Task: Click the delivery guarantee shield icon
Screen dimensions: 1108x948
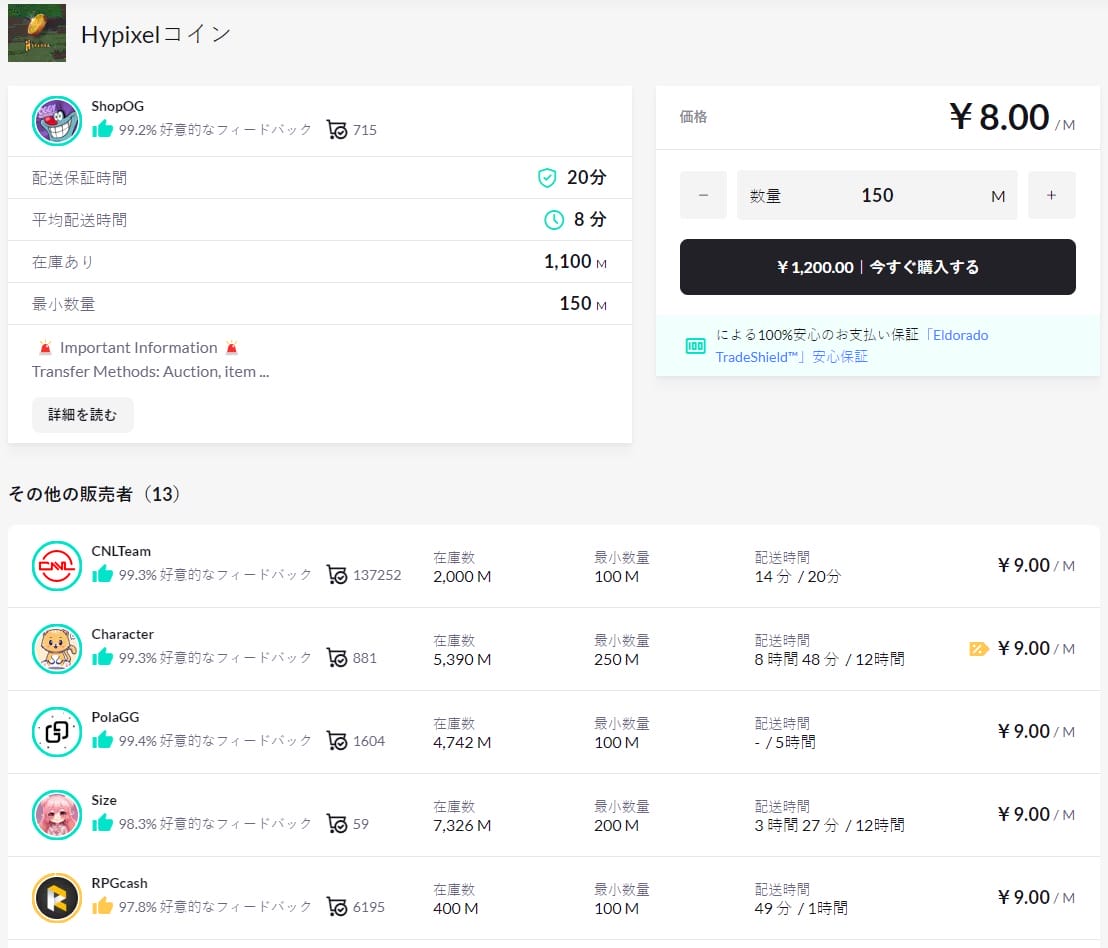Action: click(546, 178)
